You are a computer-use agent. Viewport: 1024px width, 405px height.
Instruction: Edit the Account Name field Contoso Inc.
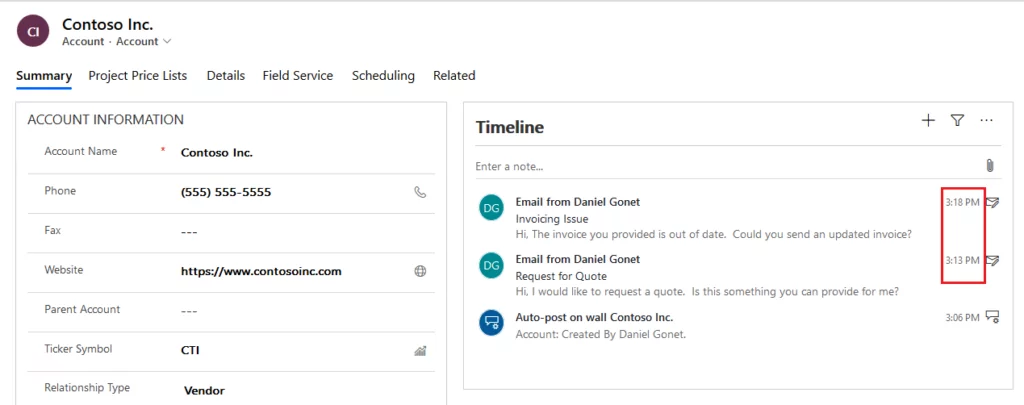click(x=217, y=153)
